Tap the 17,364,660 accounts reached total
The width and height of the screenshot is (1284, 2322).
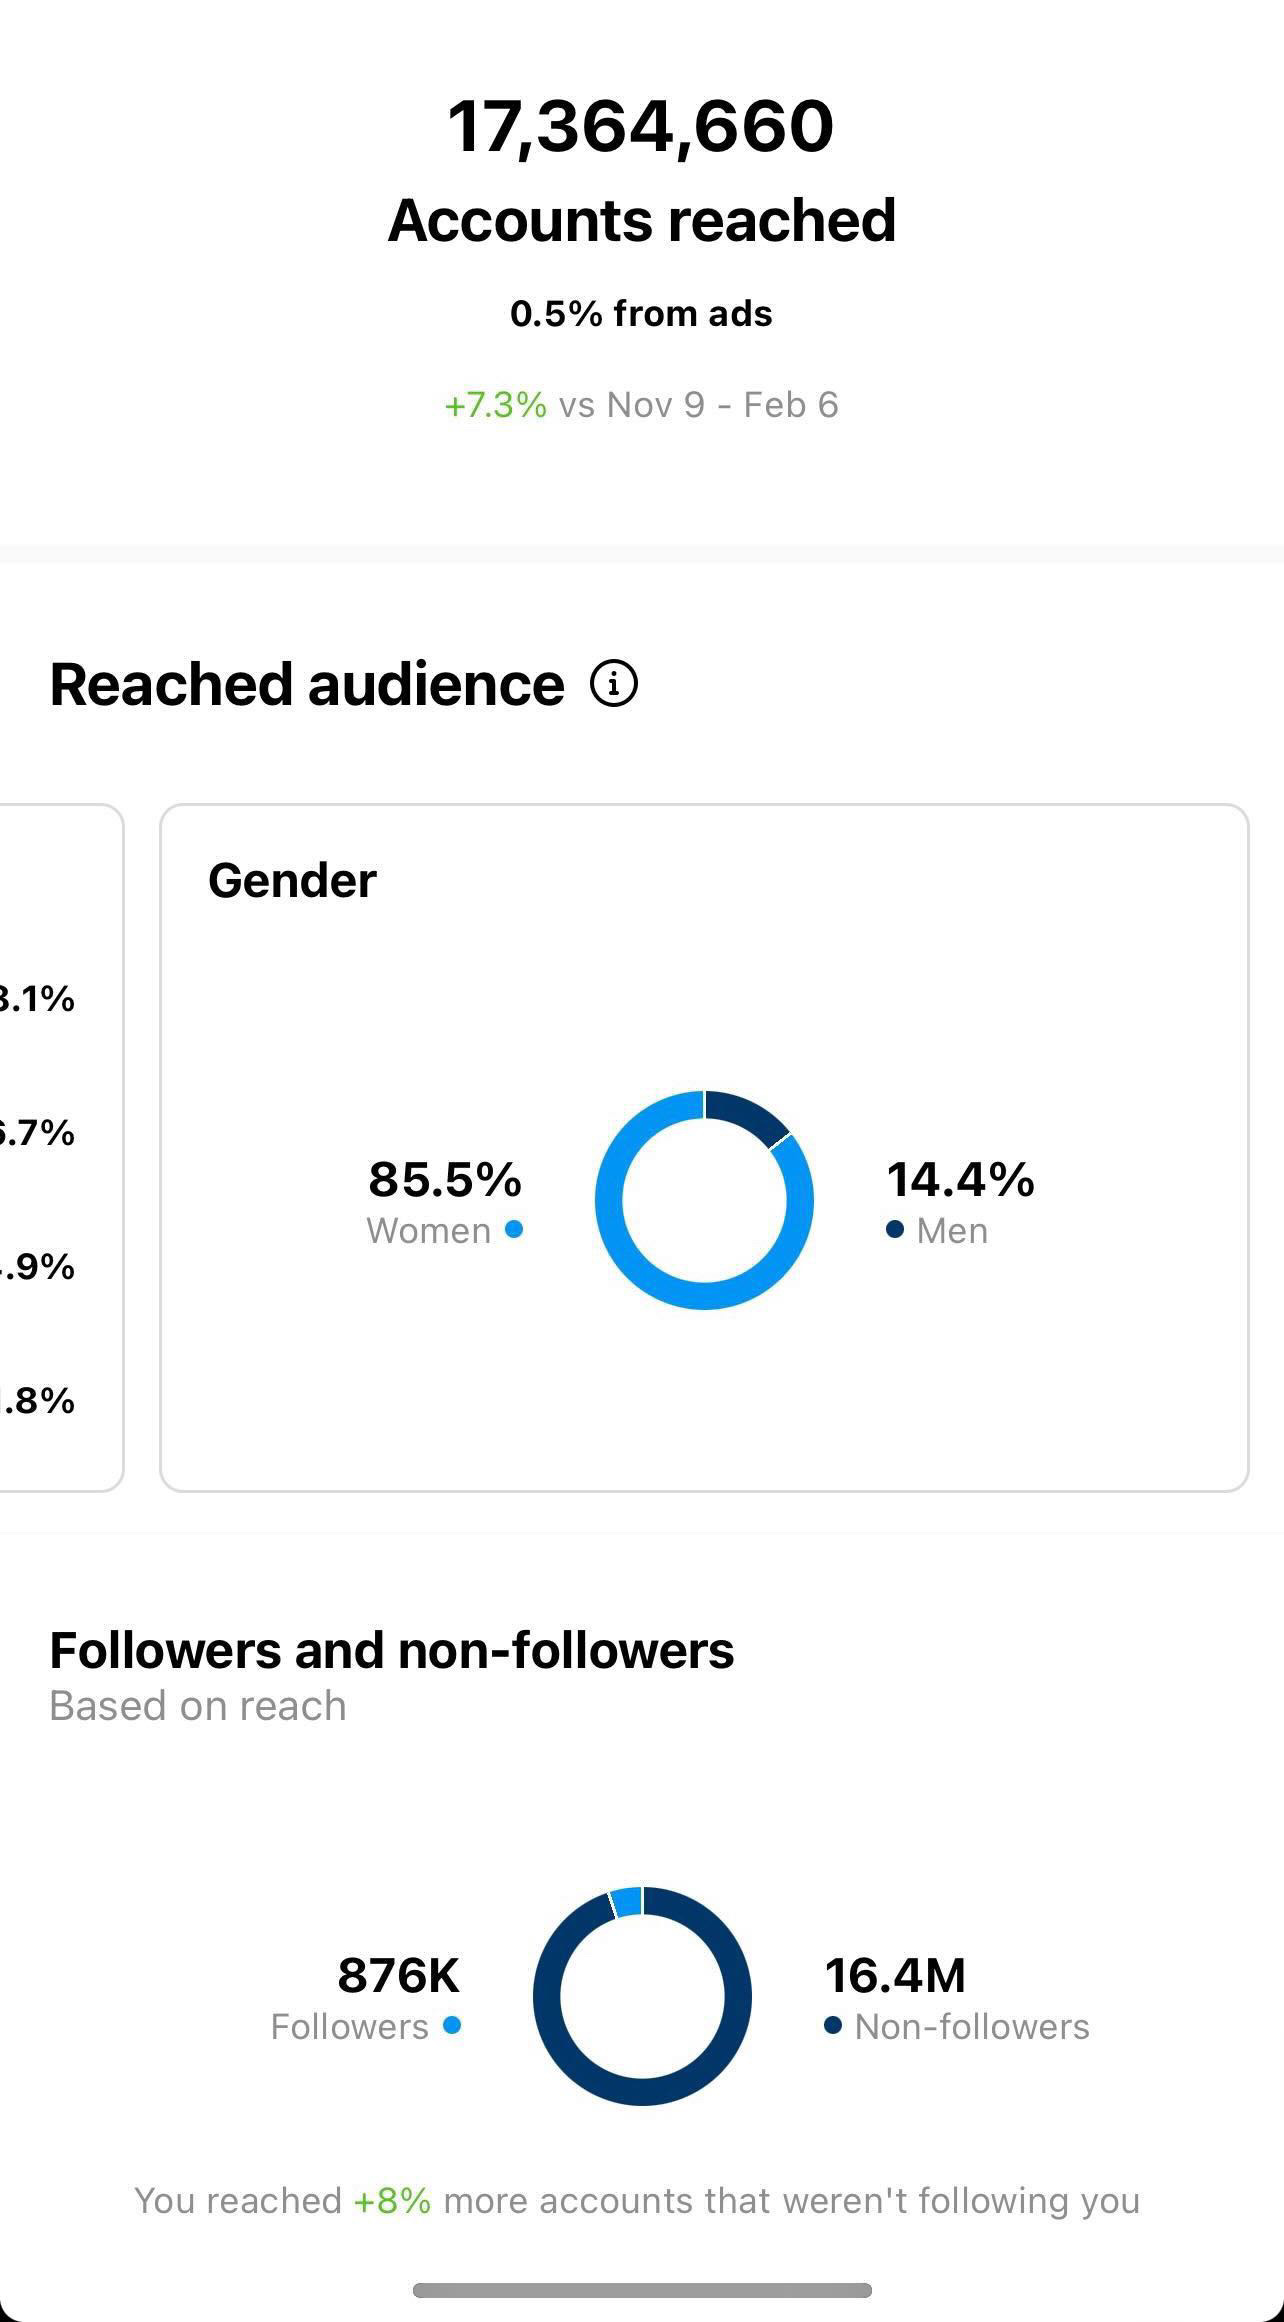pos(640,127)
